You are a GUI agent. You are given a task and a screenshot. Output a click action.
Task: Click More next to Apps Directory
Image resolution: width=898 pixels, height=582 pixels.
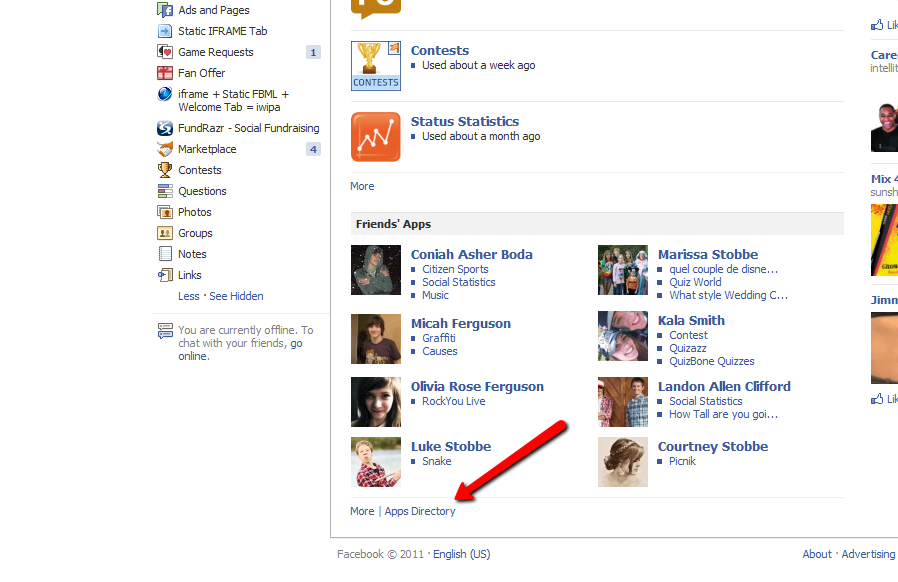coord(362,511)
